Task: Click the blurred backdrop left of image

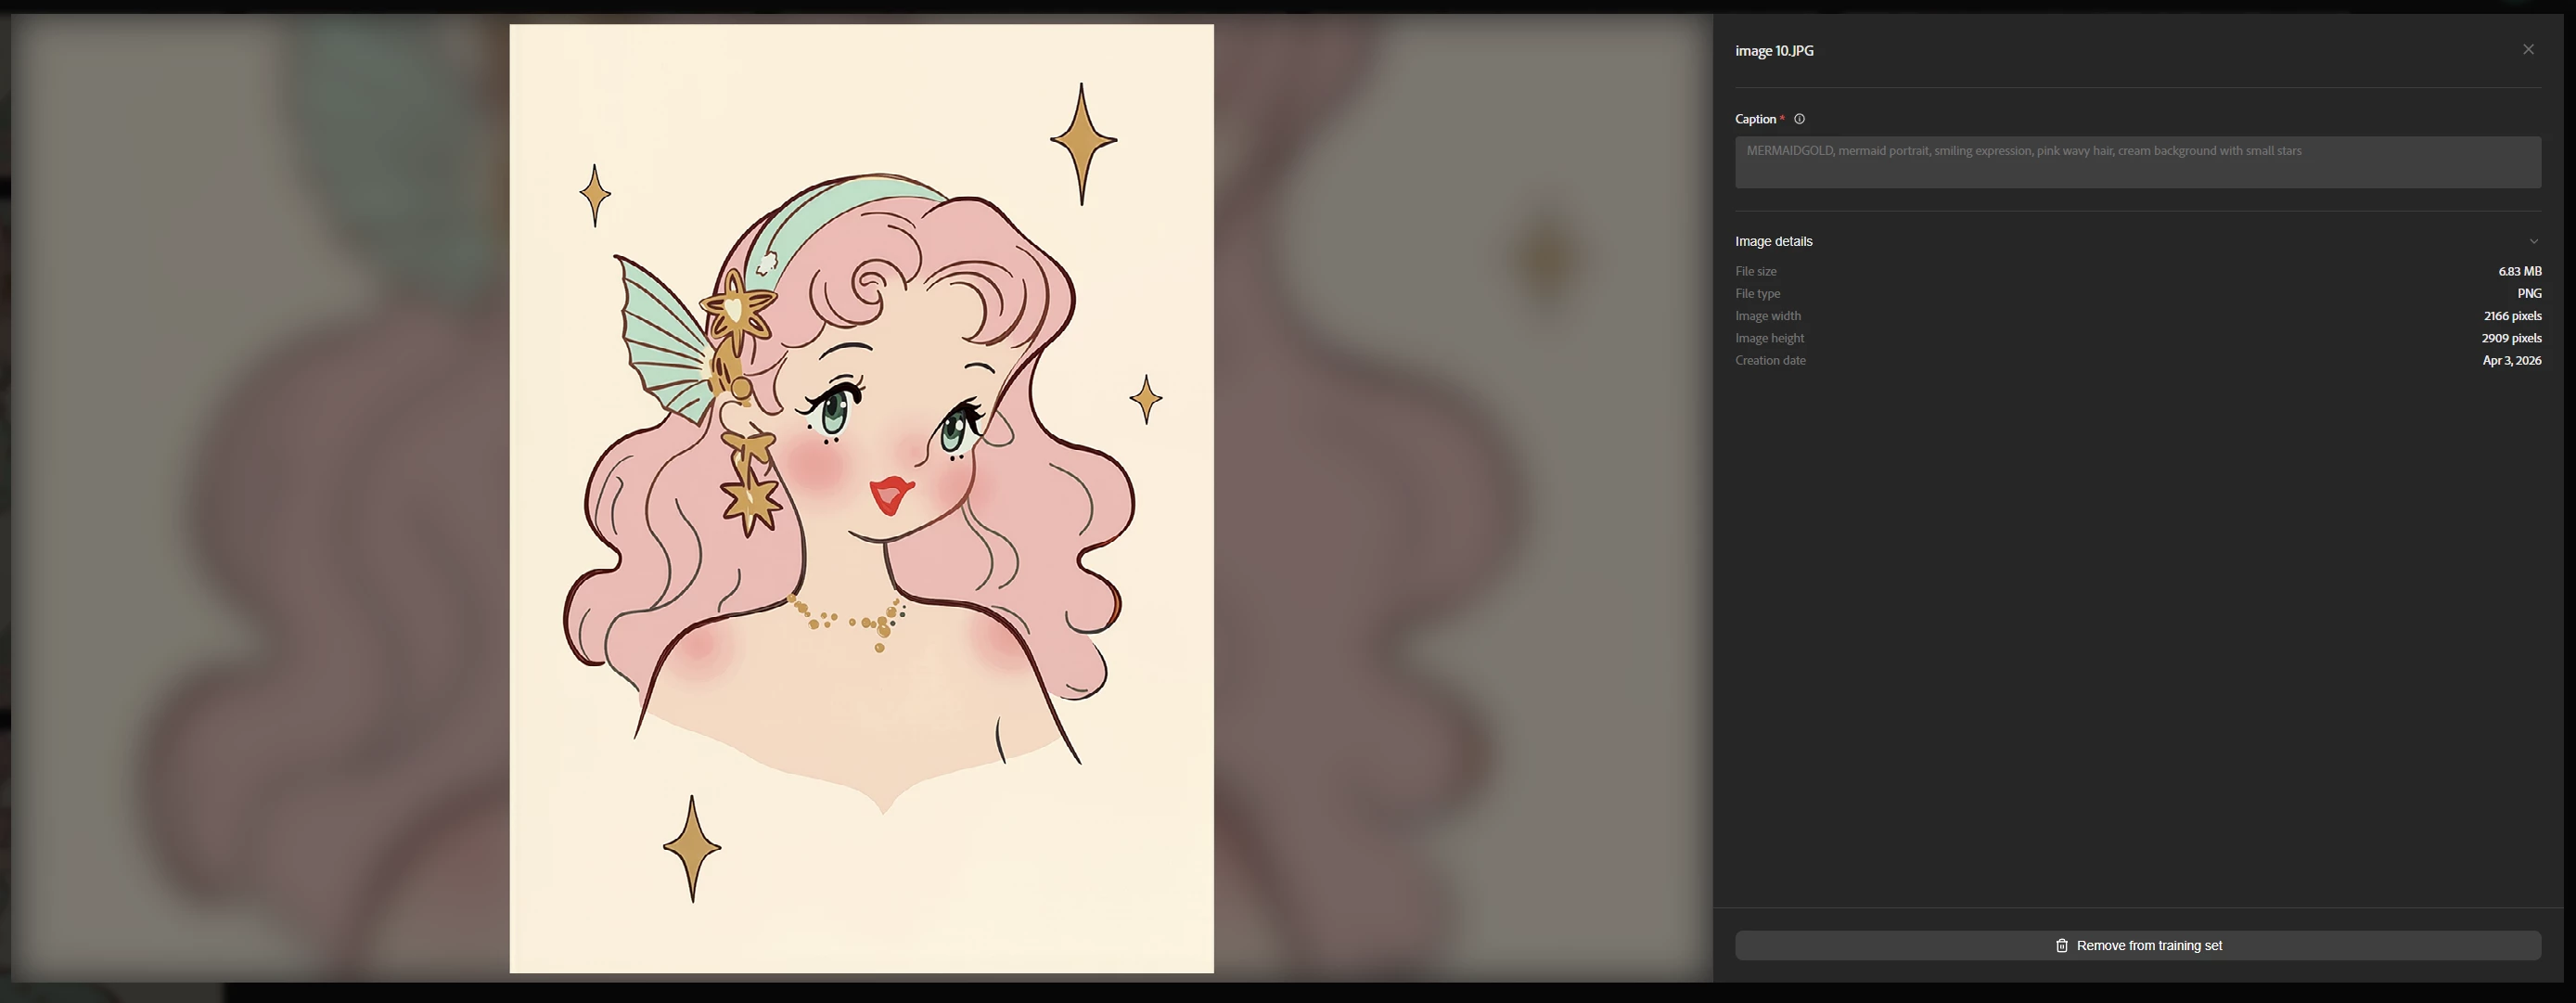Action: [x=260, y=500]
